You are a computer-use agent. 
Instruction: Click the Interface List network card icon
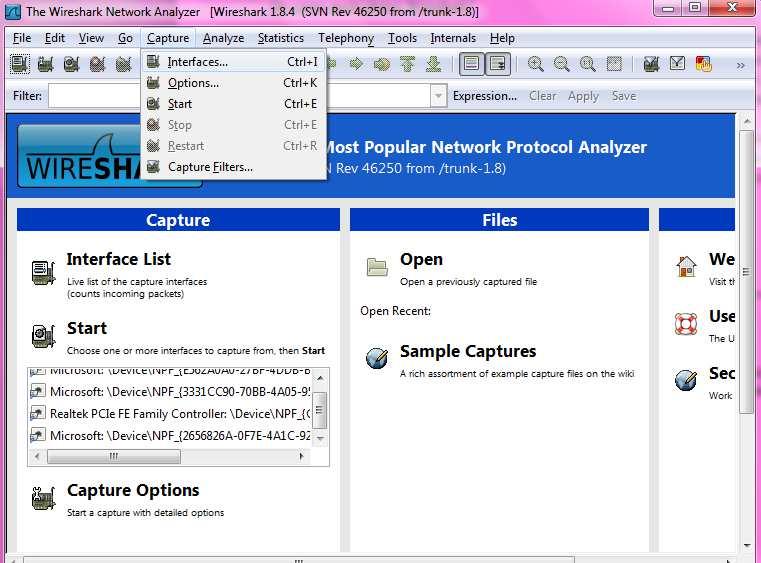44,272
